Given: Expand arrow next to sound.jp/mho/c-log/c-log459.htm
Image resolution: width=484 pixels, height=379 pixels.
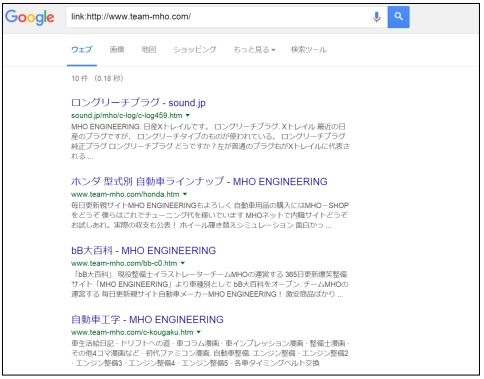Looking at the screenshot, I should pyautogui.click(x=188, y=115).
